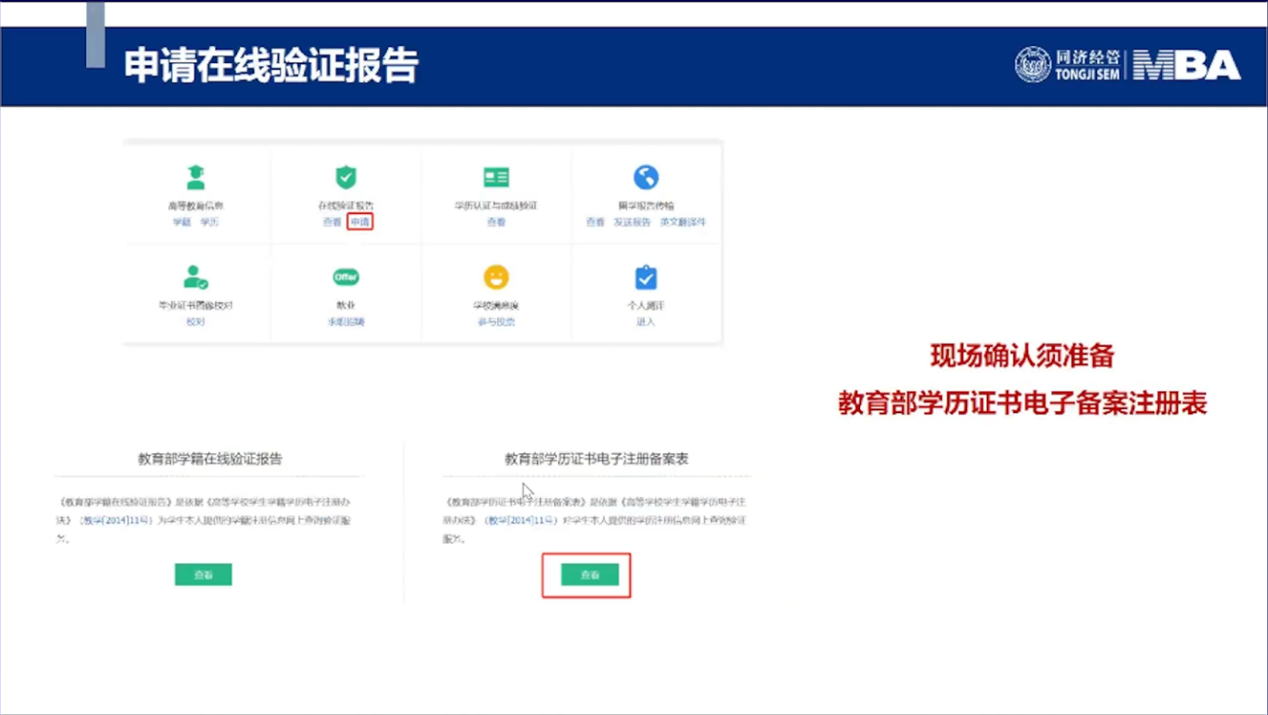Click the blue globe report transmission icon
Screen dimensions: 1268x715
pos(646,178)
